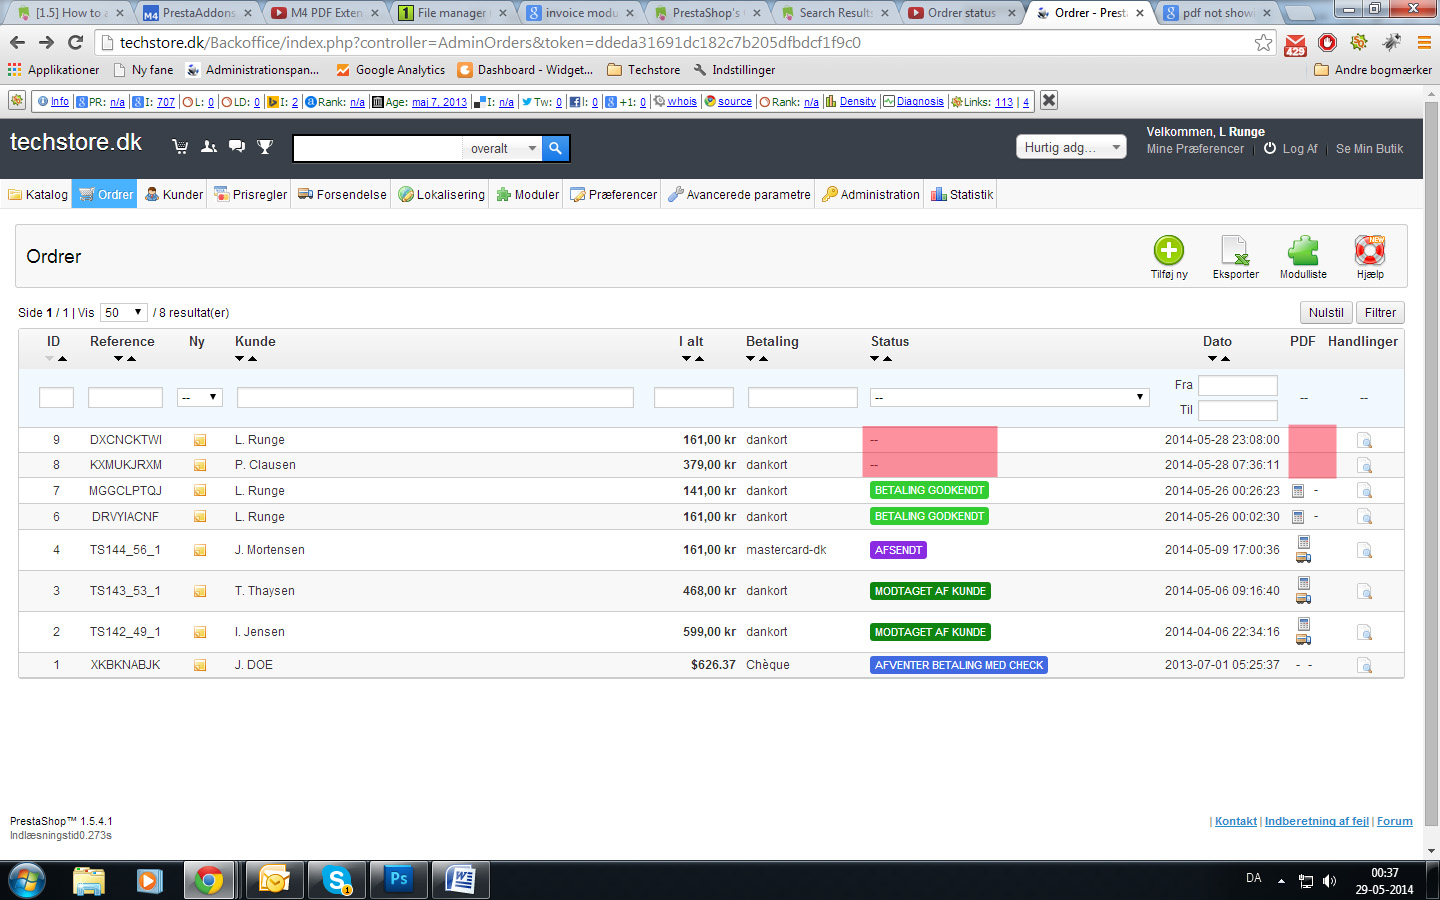This screenshot has height=900, width=1440.
Task: Sort by Kunde descending arrow
Action: [240, 358]
